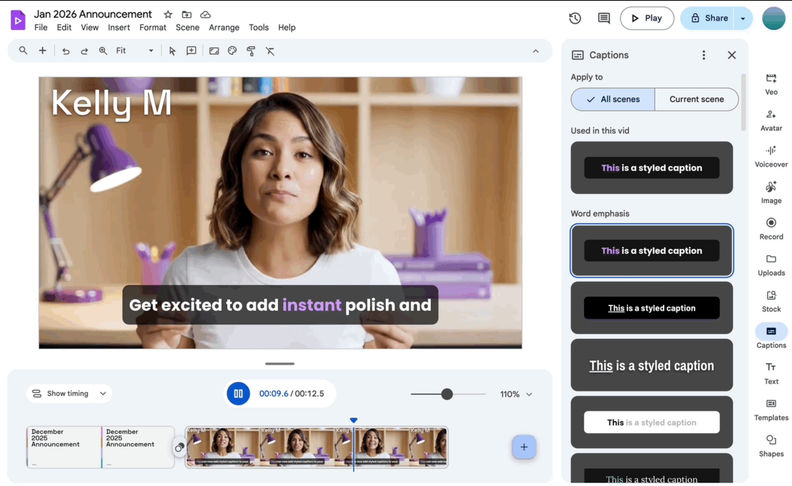Open the Help menu
This screenshot has height=486, width=792.
286,27
